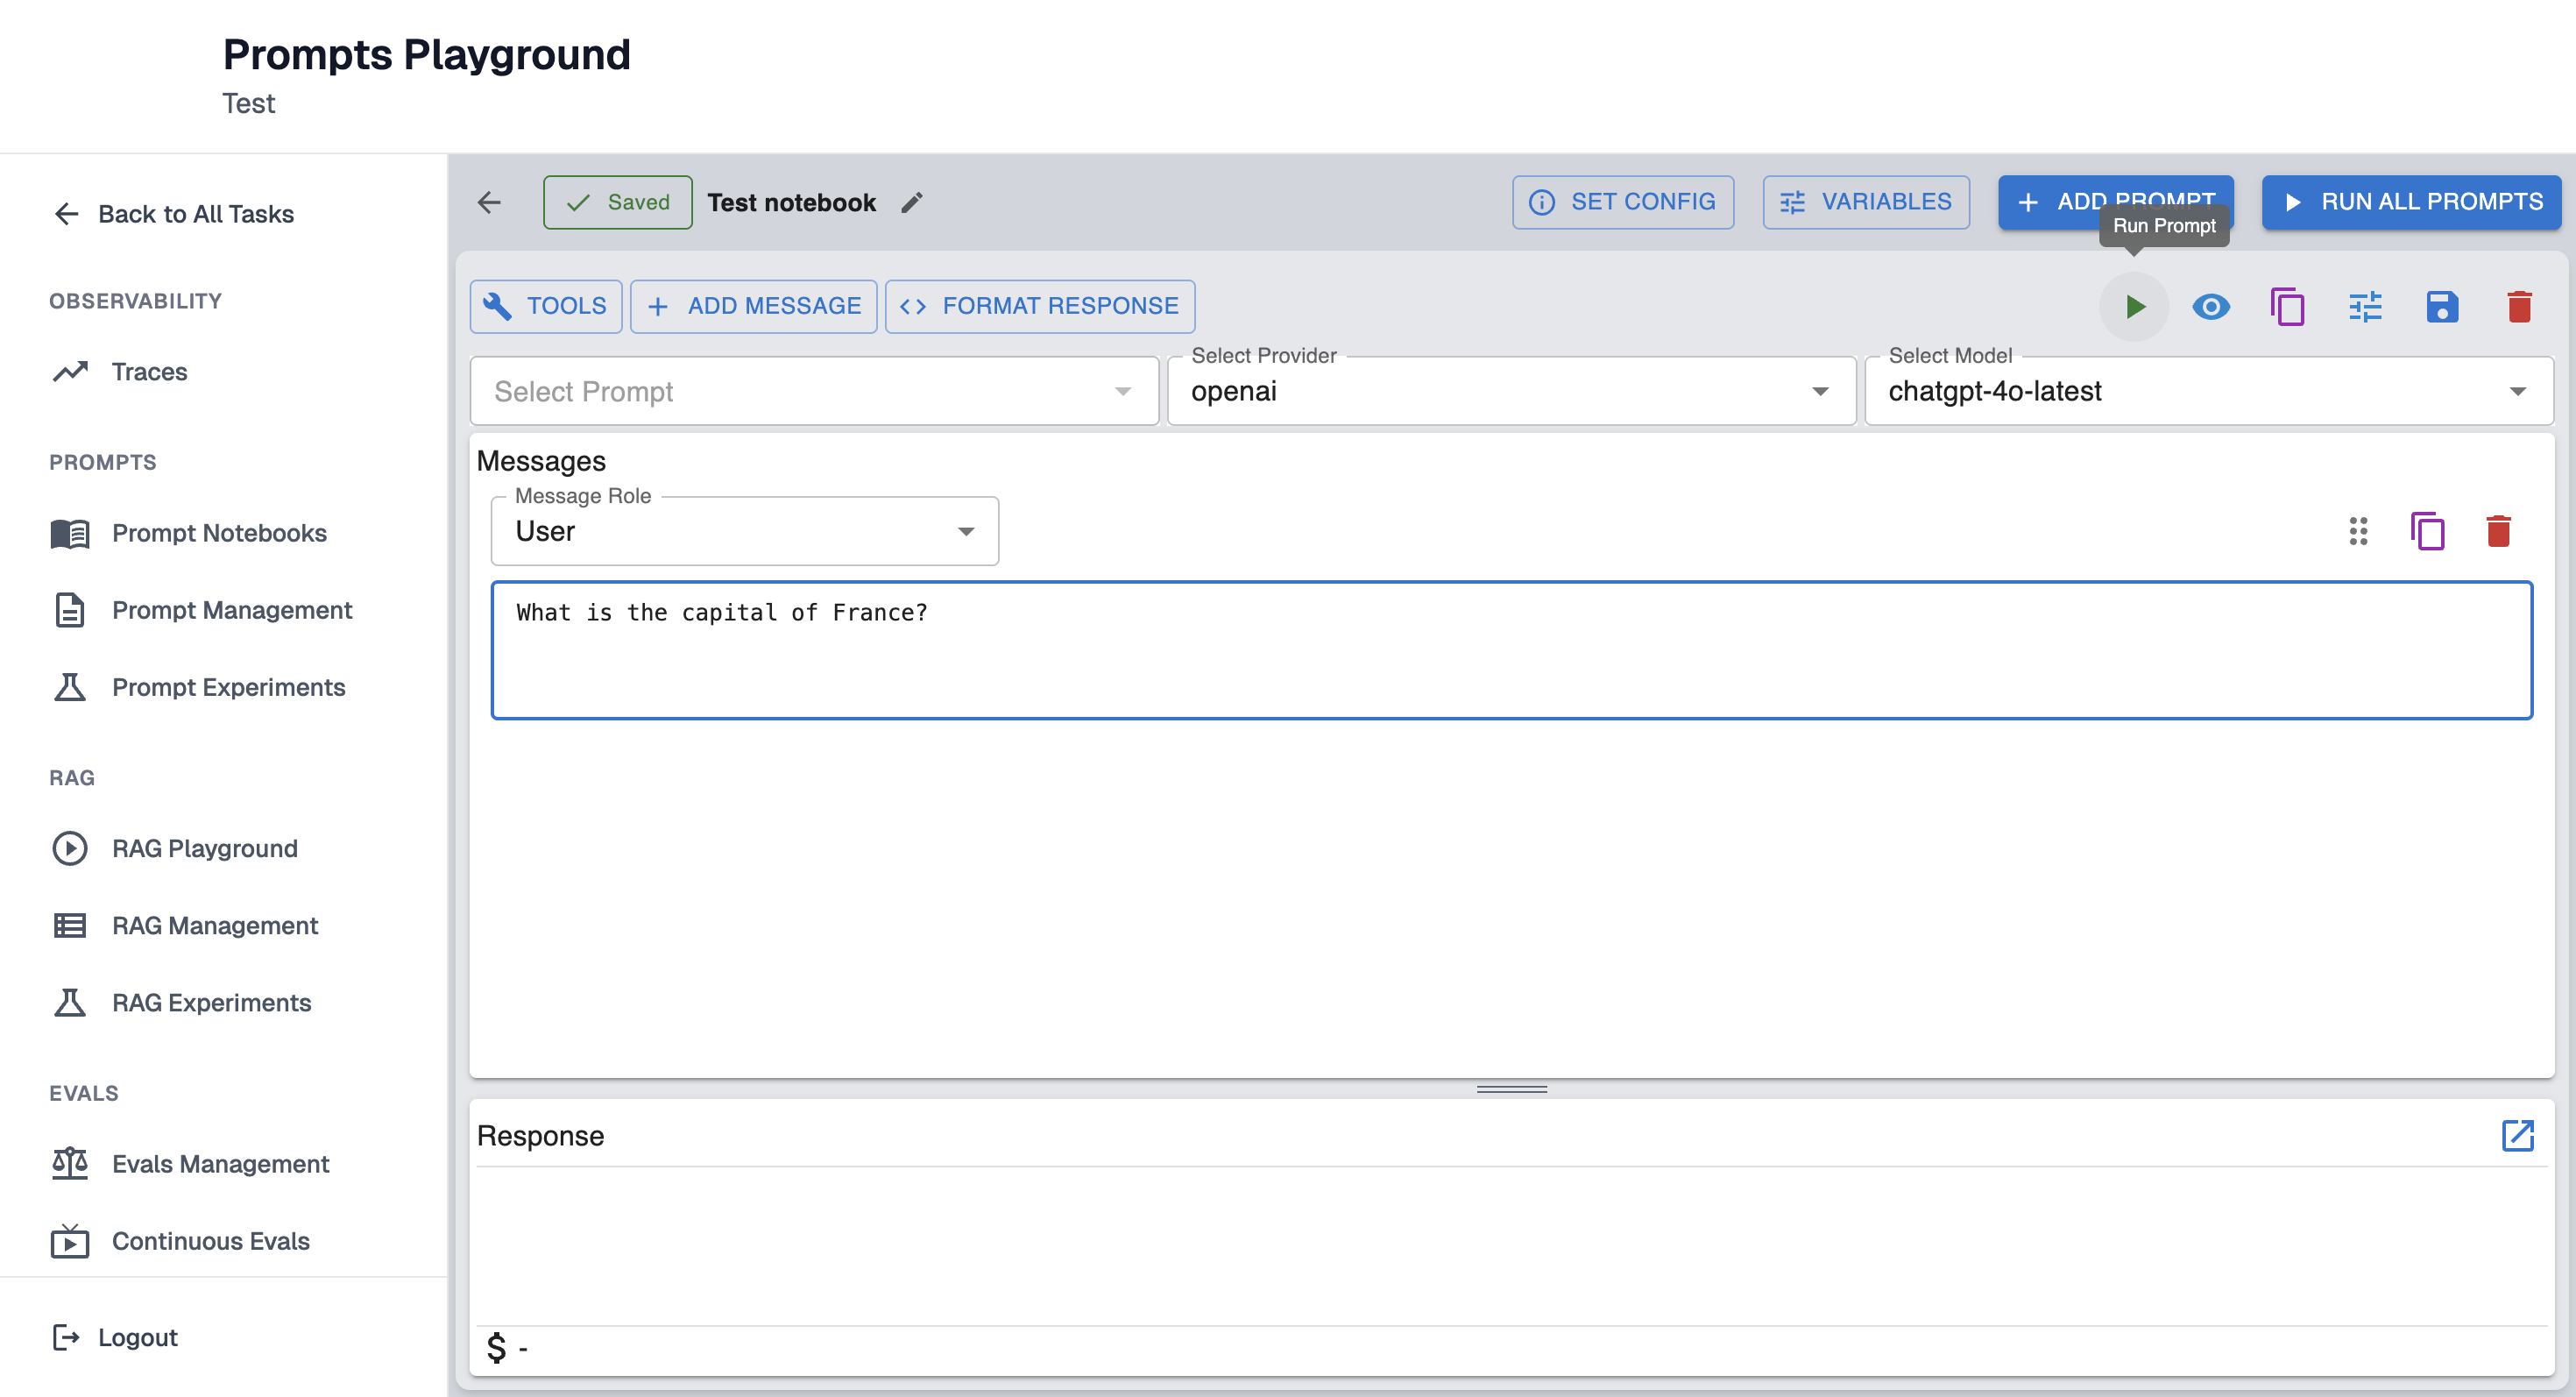The image size is (2576, 1397).
Task: Go to Prompt Notebooks in sidebar
Action: tap(219, 533)
